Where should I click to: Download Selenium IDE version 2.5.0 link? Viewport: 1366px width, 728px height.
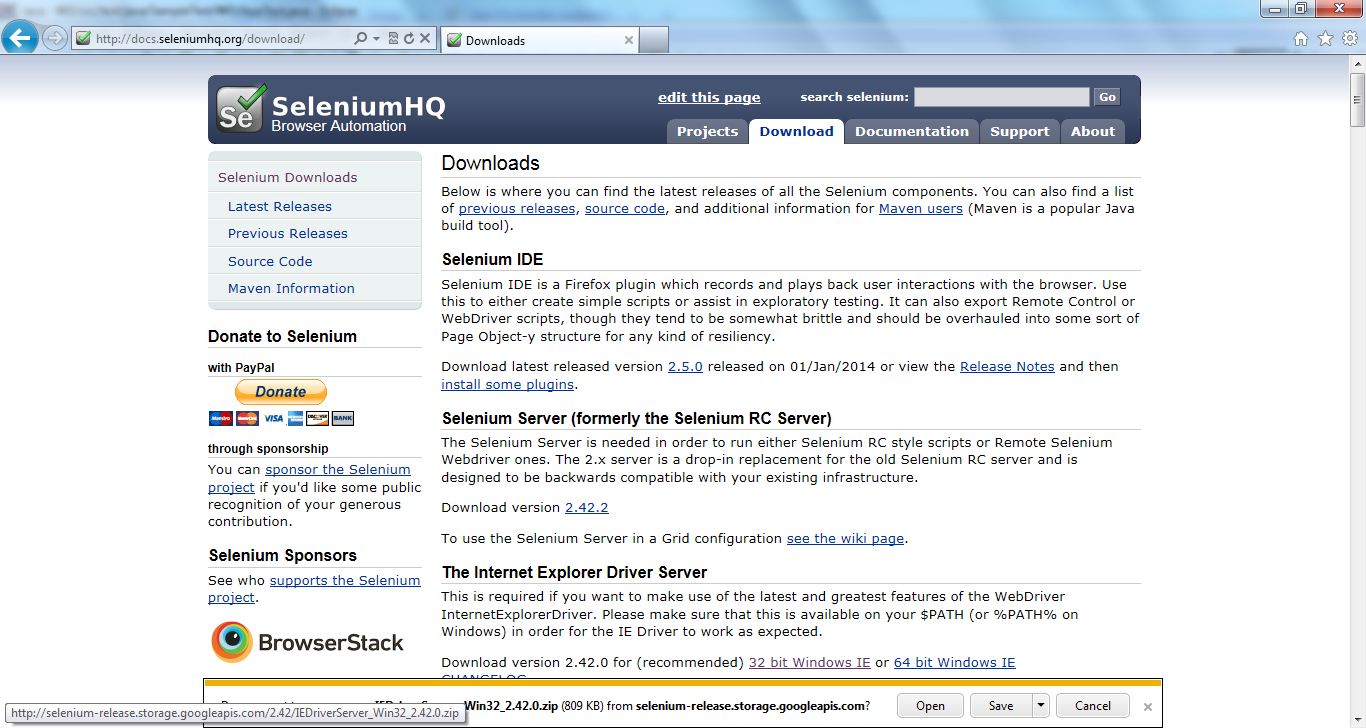click(x=685, y=366)
